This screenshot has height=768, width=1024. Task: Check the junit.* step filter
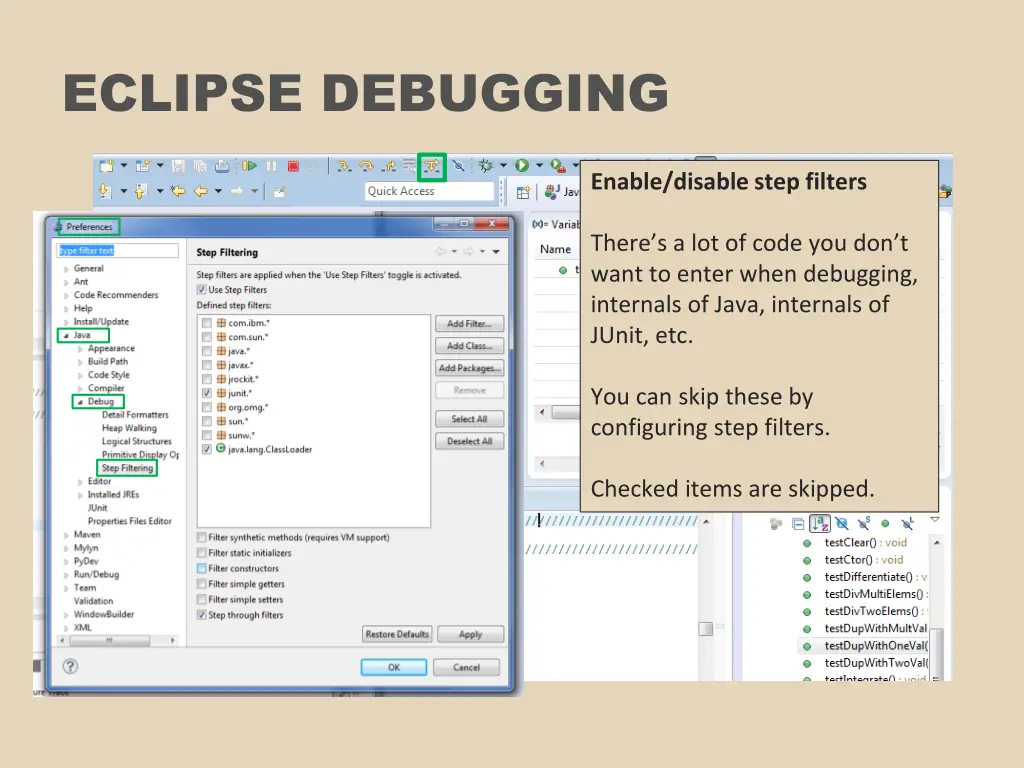[x=207, y=393]
